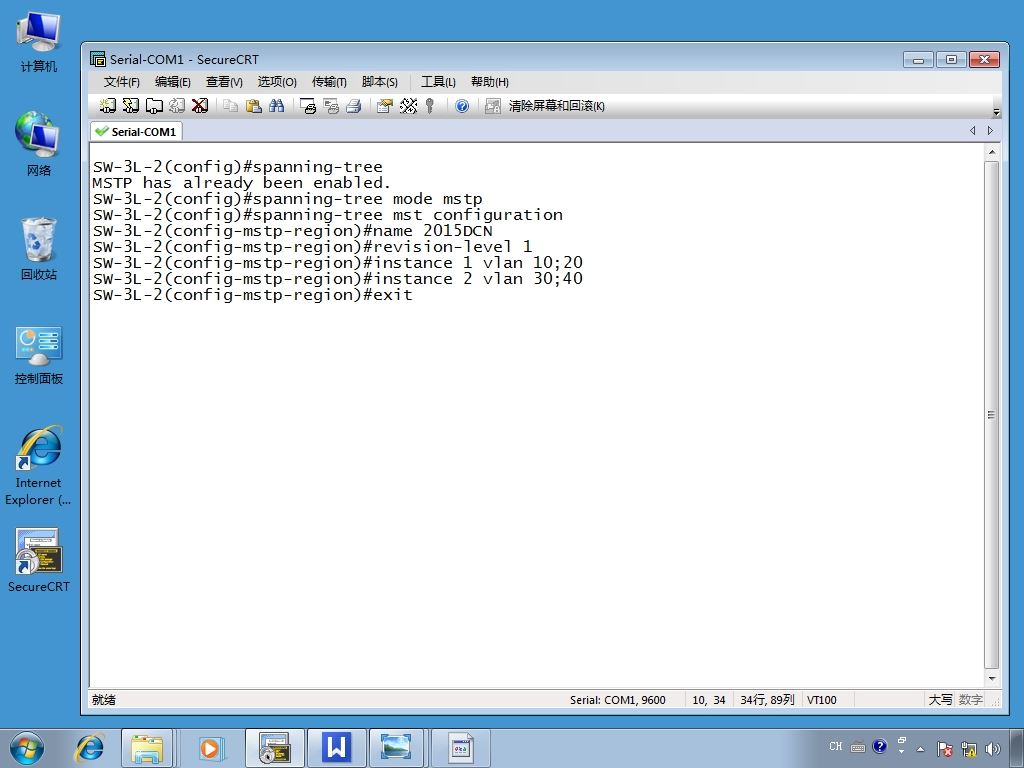Click the blue Help question mark icon
1024x768 pixels.
pyautogui.click(x=462, y=106)
